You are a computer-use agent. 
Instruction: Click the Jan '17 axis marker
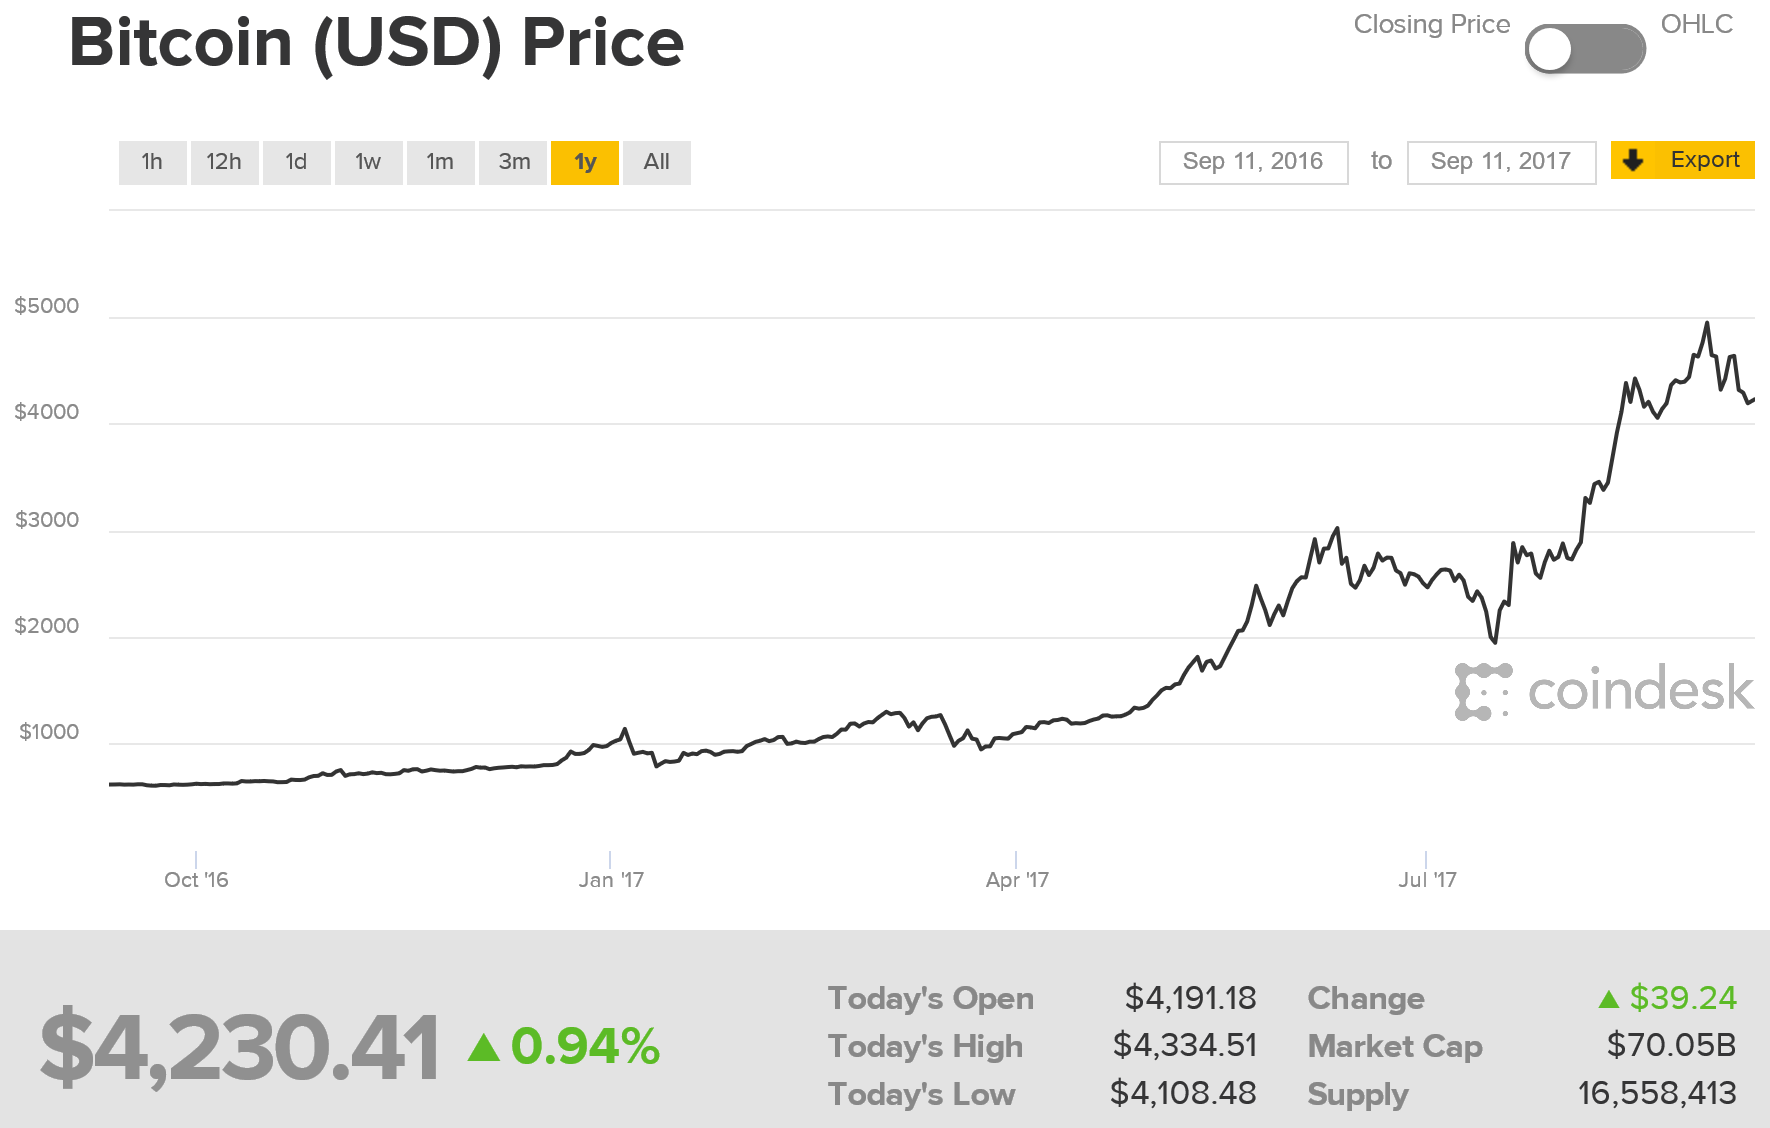pyautogui.click(x=611, y=879)
